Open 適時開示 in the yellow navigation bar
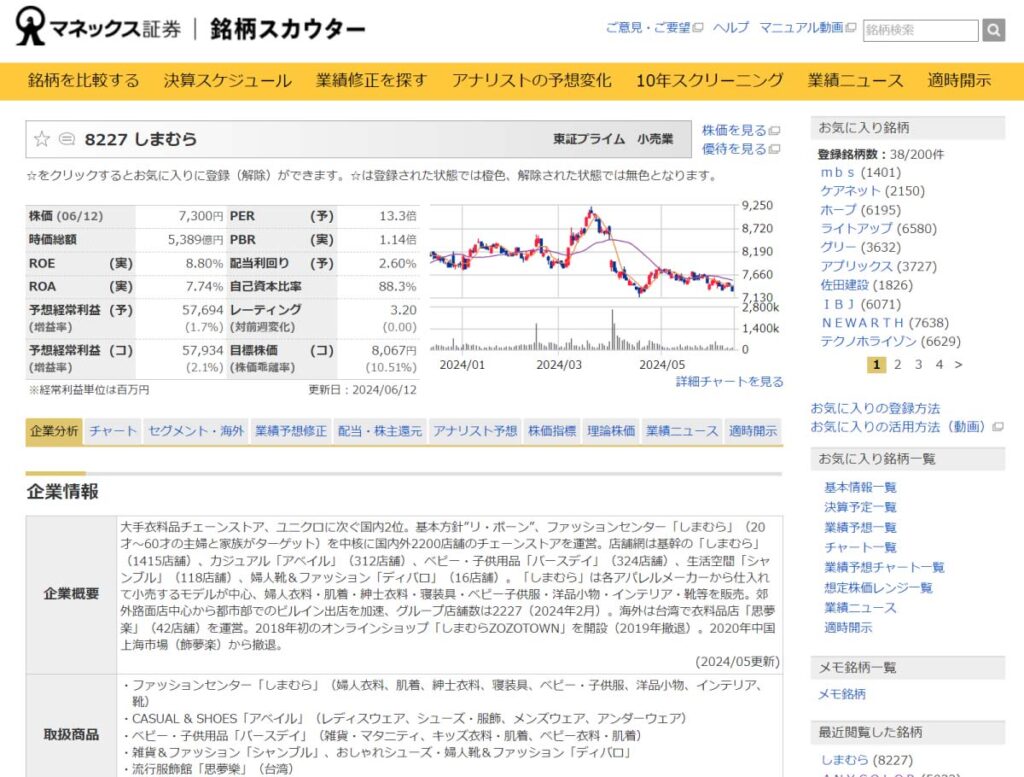The height and width of the screenshot is (777, 1024). (959, 80)
